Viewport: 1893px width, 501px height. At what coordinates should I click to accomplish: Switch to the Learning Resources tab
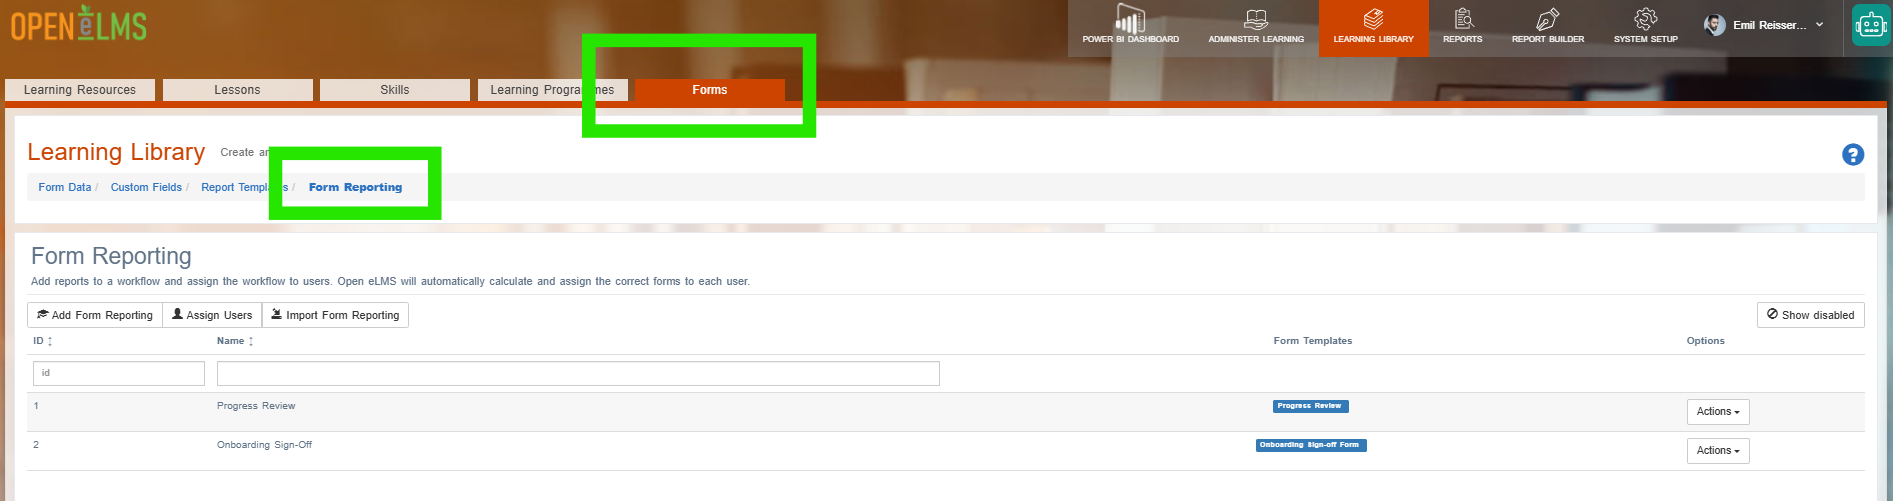tap(80, 90)
